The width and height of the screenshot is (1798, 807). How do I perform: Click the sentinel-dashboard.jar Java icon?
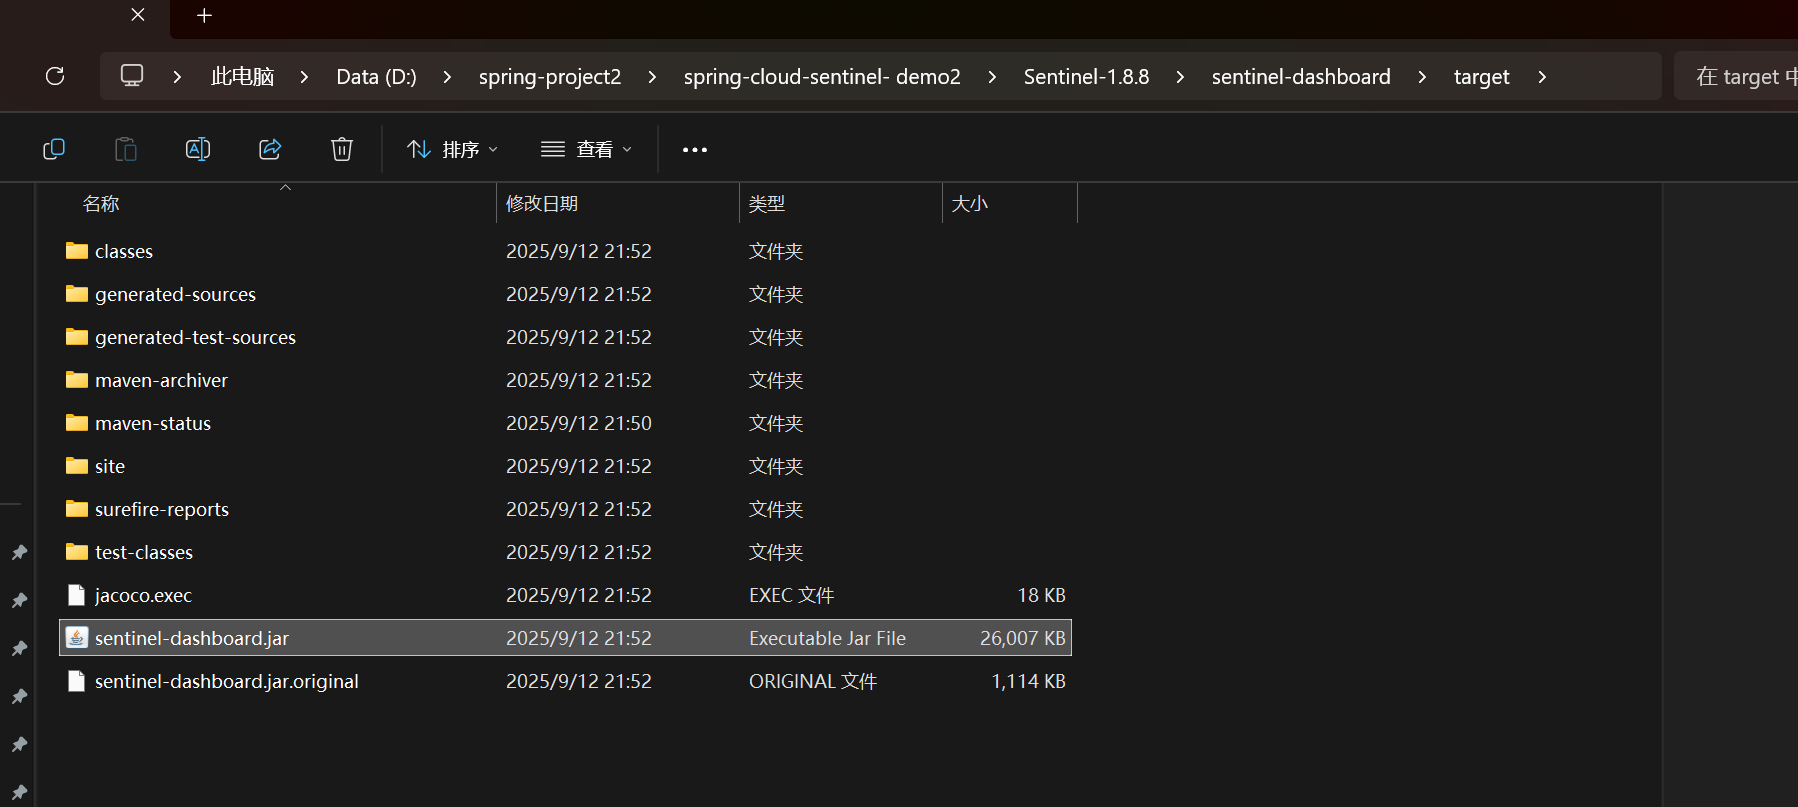(77, 637)
